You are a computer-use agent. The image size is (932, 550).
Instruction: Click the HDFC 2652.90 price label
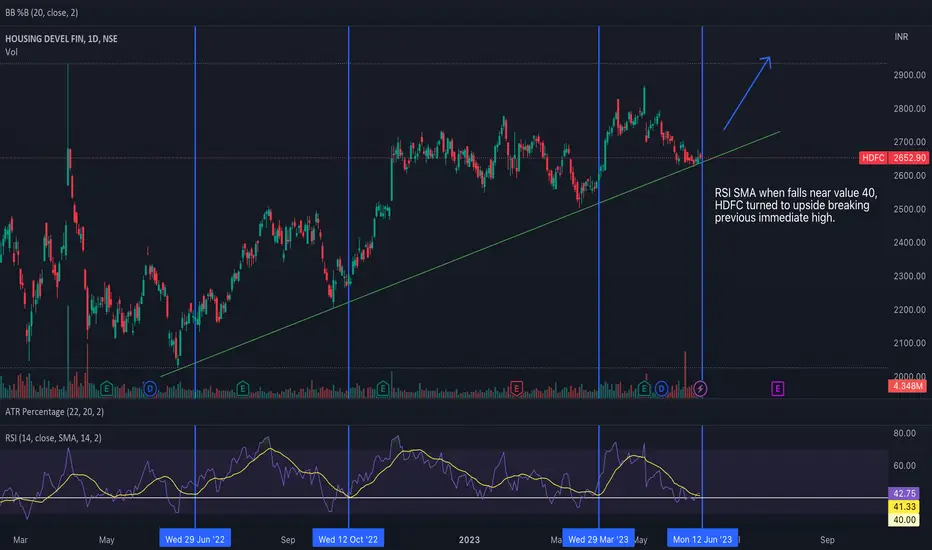894,158
